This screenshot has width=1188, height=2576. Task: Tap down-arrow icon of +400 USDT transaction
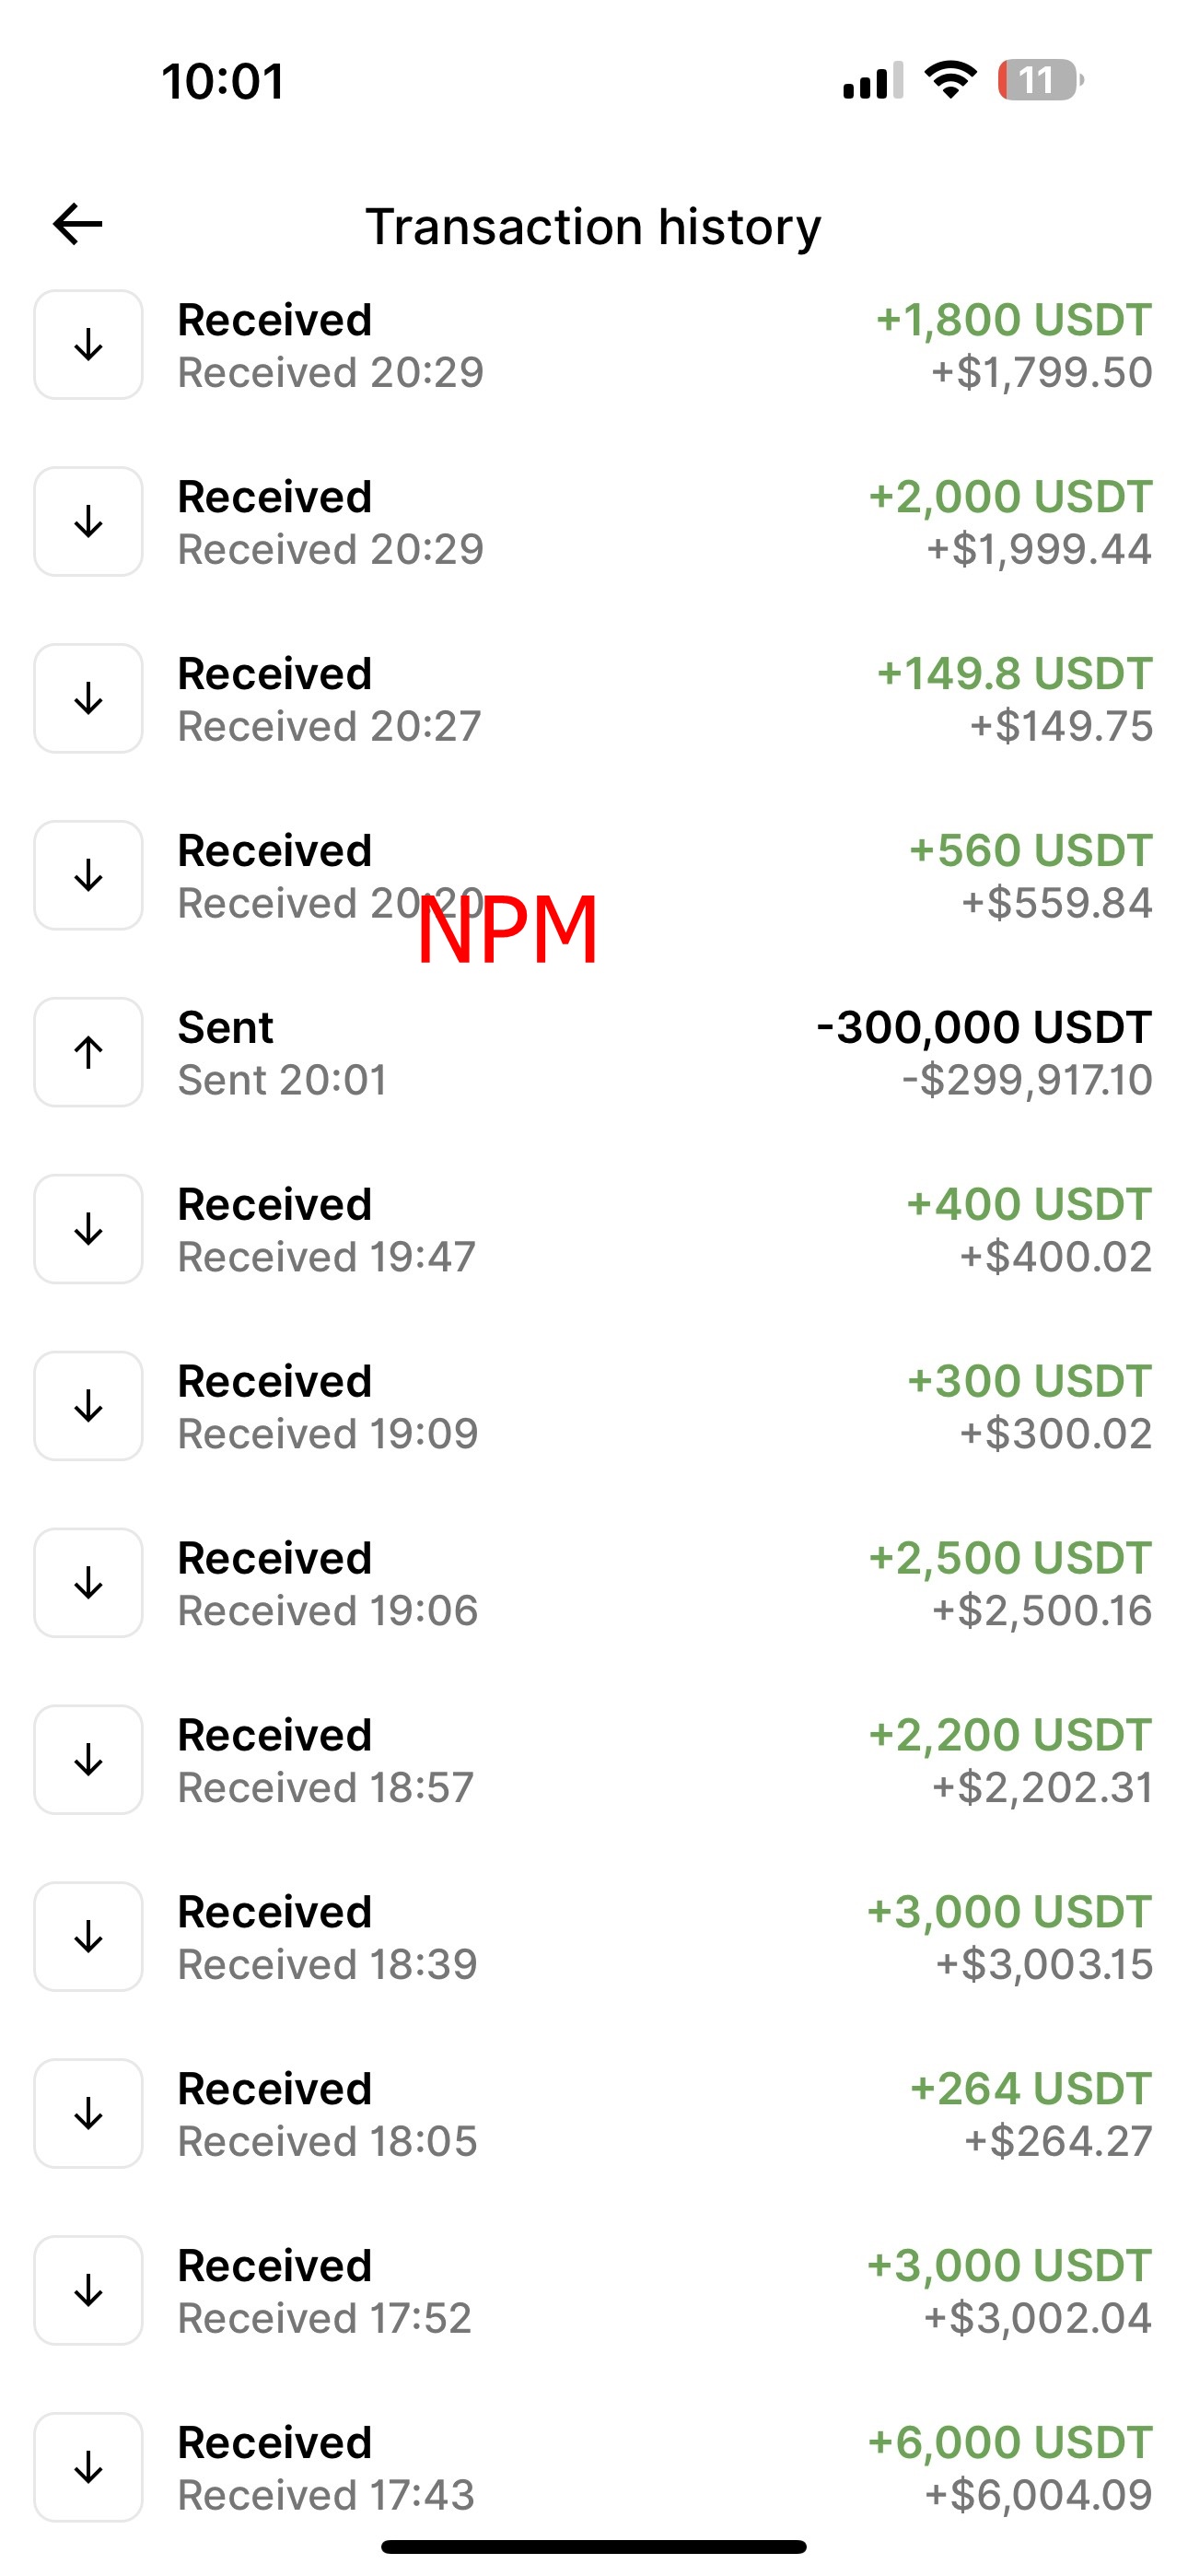coord(88,1229)
